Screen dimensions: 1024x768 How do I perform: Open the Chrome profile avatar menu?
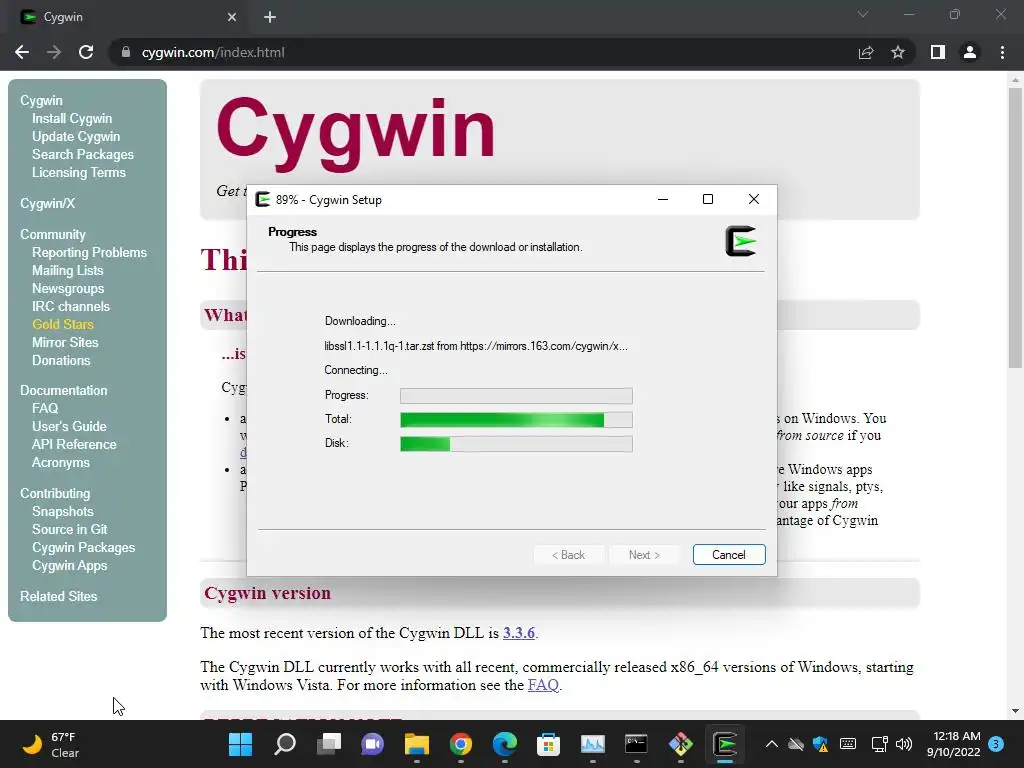tap(970, 52)
